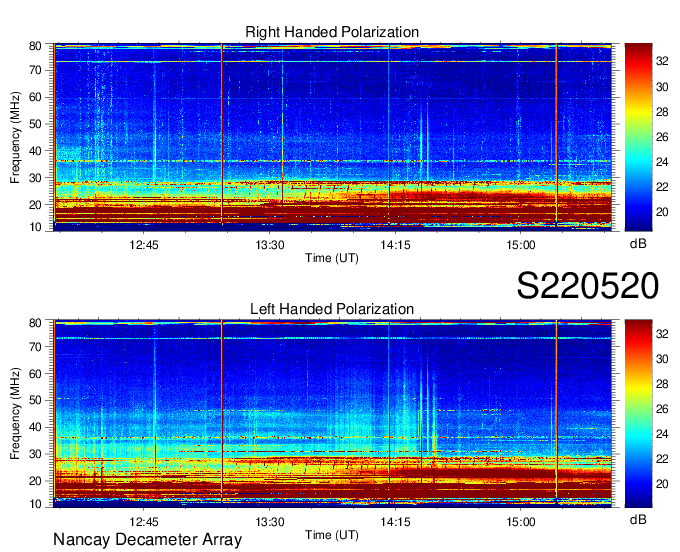Click the 28 label on Right Handed color bar

[x=662, y=112]
